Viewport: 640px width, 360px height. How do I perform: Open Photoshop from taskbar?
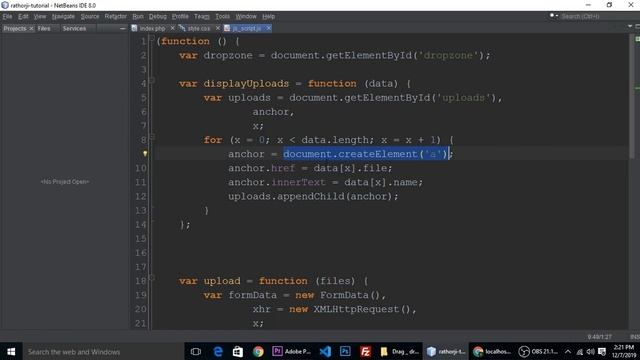345,351
